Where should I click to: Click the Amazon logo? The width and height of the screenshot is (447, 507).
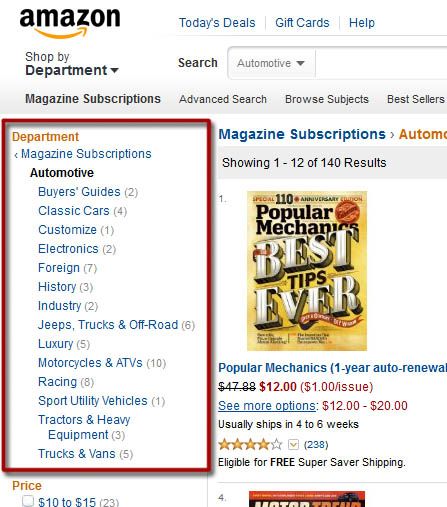[70, 23]
